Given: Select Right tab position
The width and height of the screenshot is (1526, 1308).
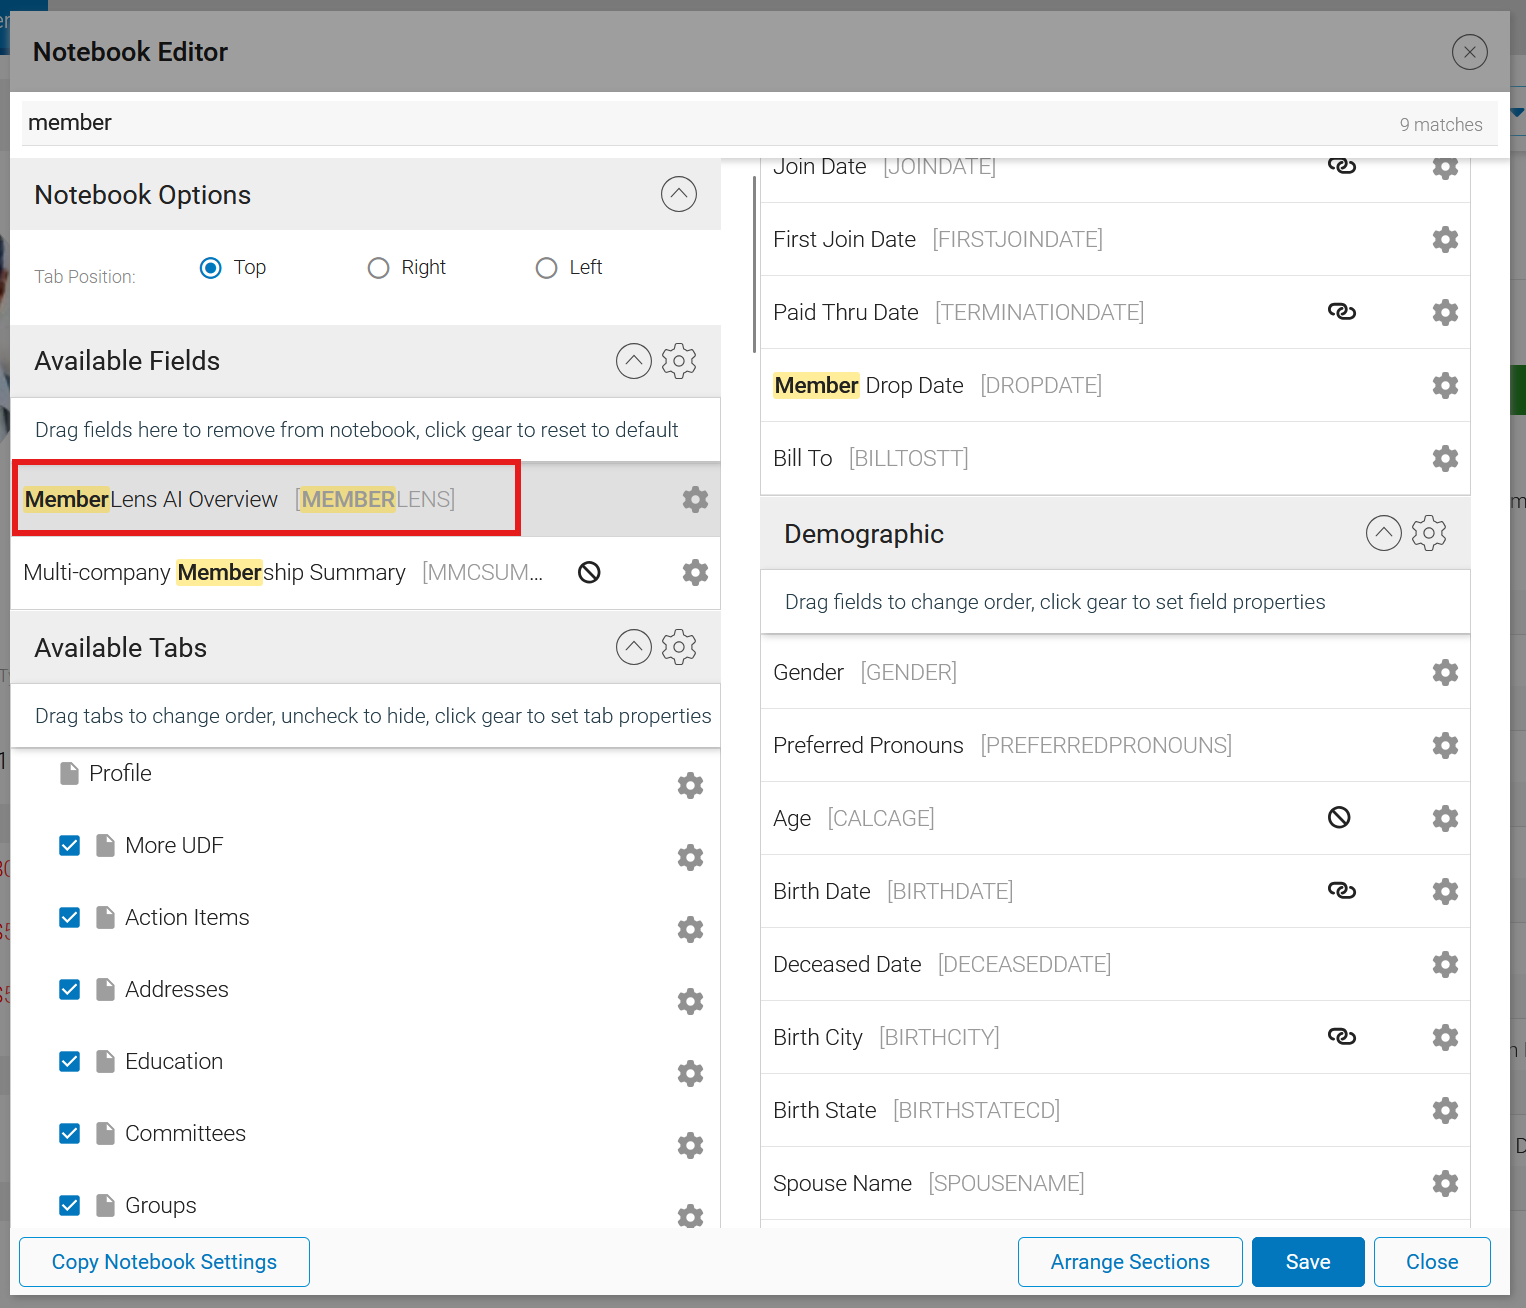Looking at the screenshot, I should pos(378,268).
